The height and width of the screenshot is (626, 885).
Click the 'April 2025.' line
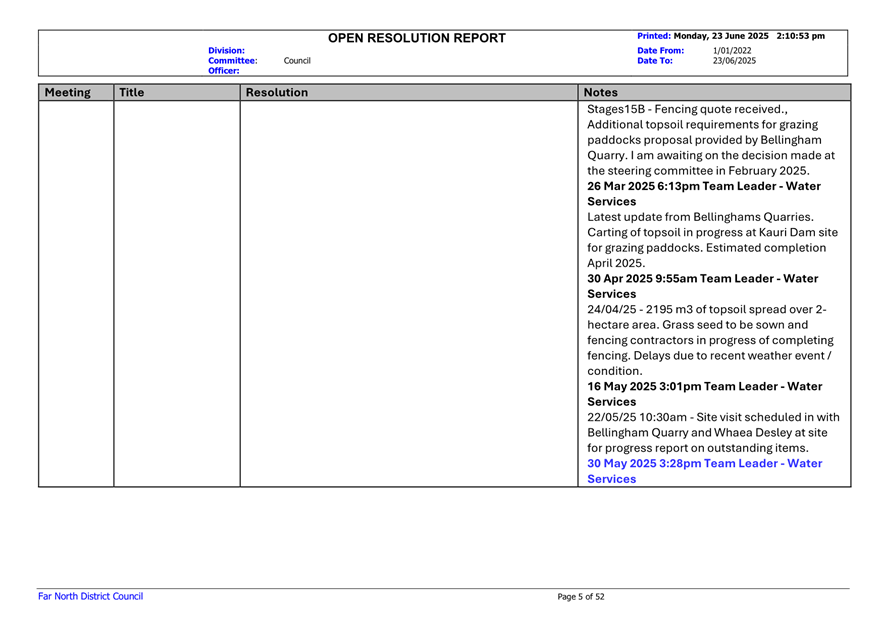(616, 263)
